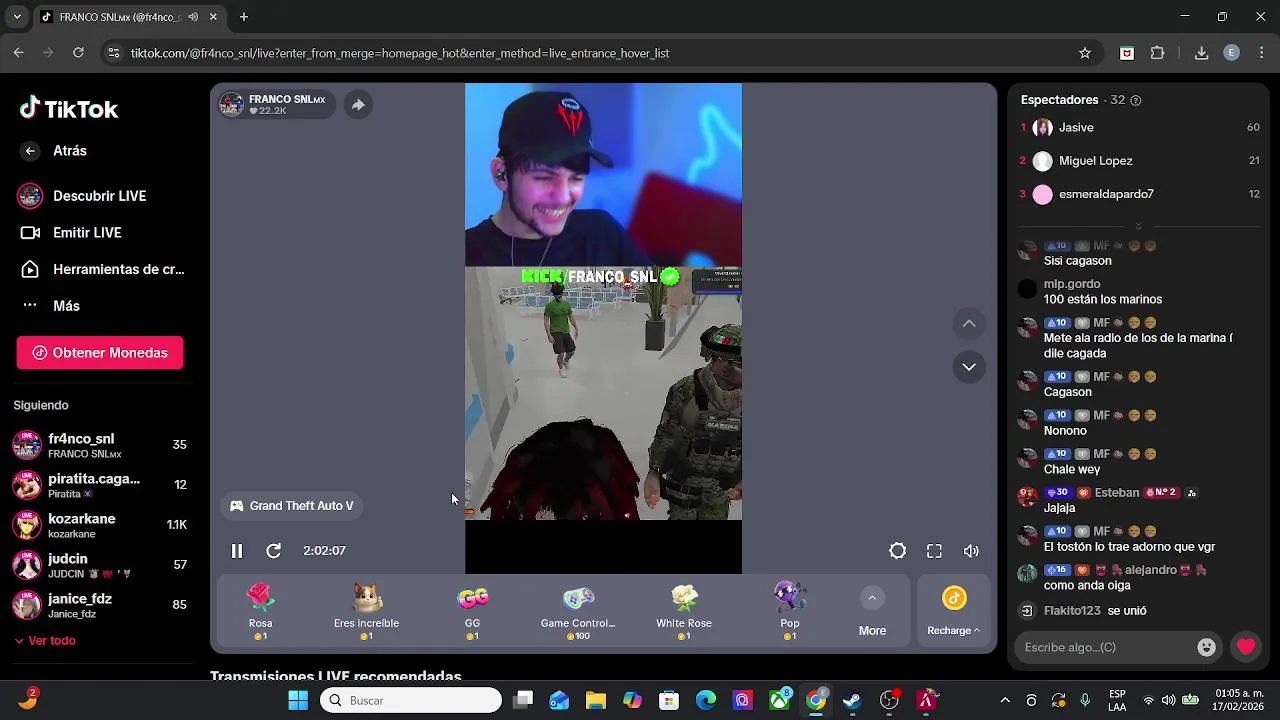Go to next live with down arrow
1280x720 pixels.
pyautogui.click(x=969, y=367)
